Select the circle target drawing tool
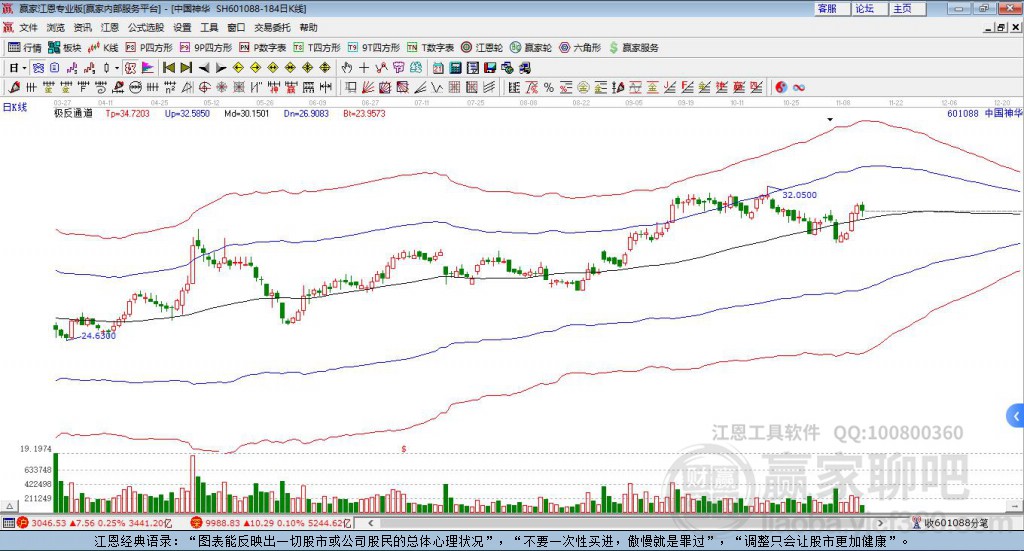1024x551 pixels. click(x=204, y=87)
